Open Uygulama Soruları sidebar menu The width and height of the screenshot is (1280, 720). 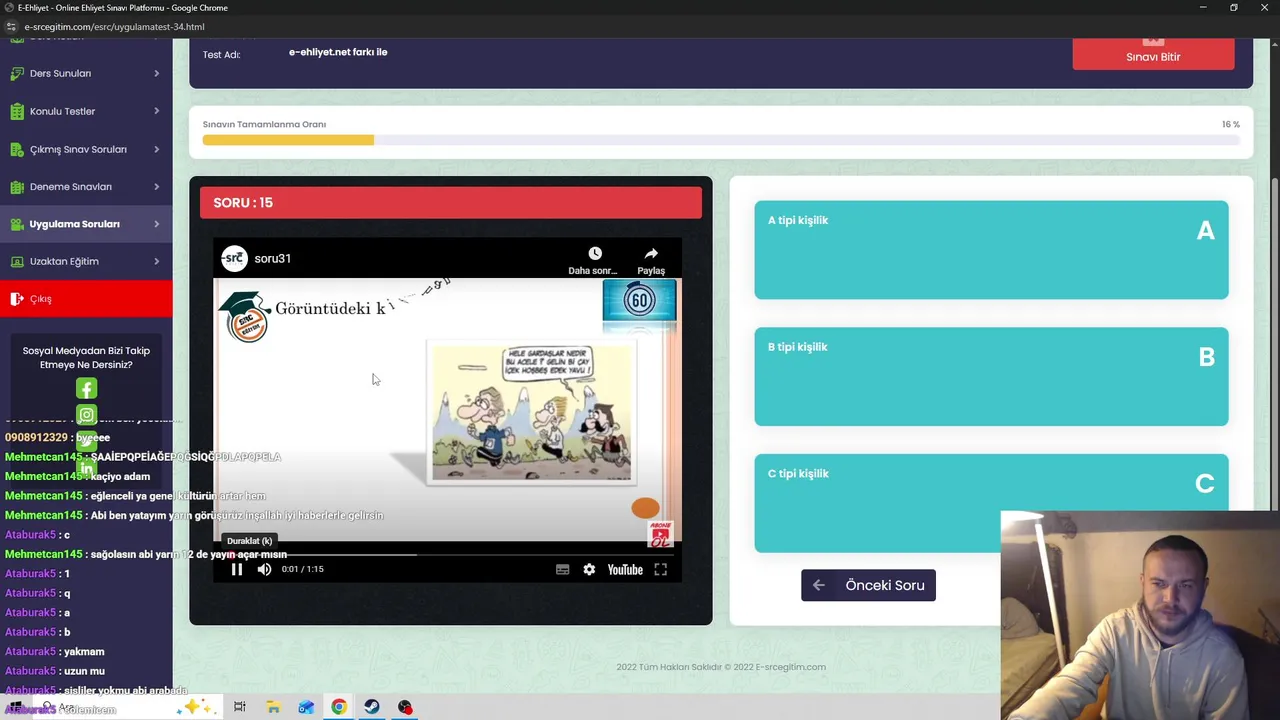tap(86, 224)
